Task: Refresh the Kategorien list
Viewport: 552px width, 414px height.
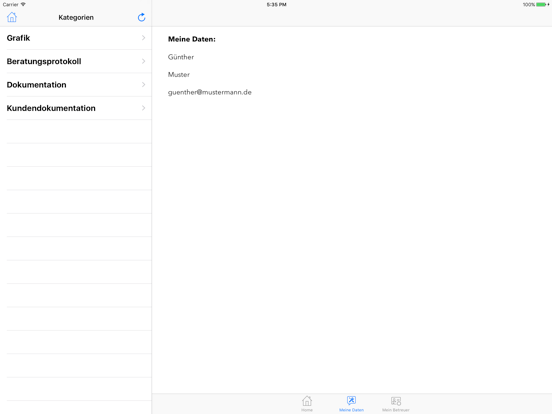Action: pos(142,17)
